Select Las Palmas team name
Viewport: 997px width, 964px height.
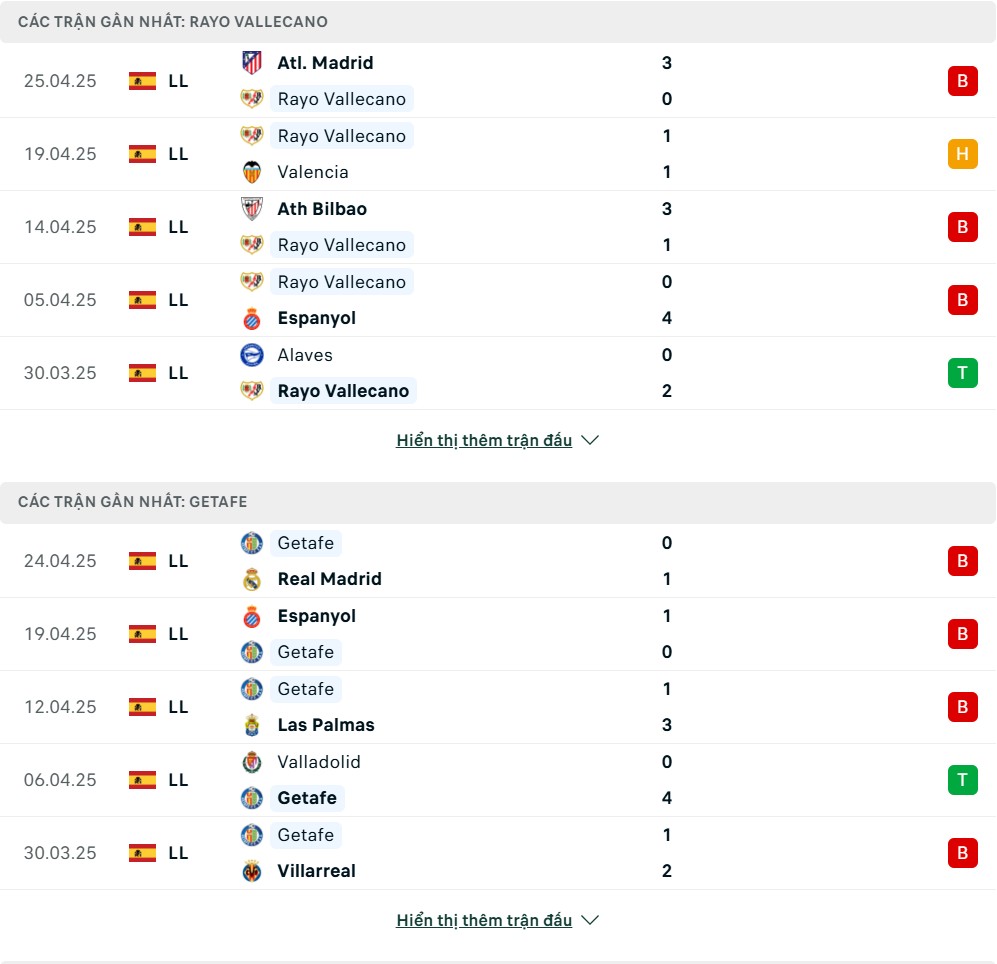point(326,725)
